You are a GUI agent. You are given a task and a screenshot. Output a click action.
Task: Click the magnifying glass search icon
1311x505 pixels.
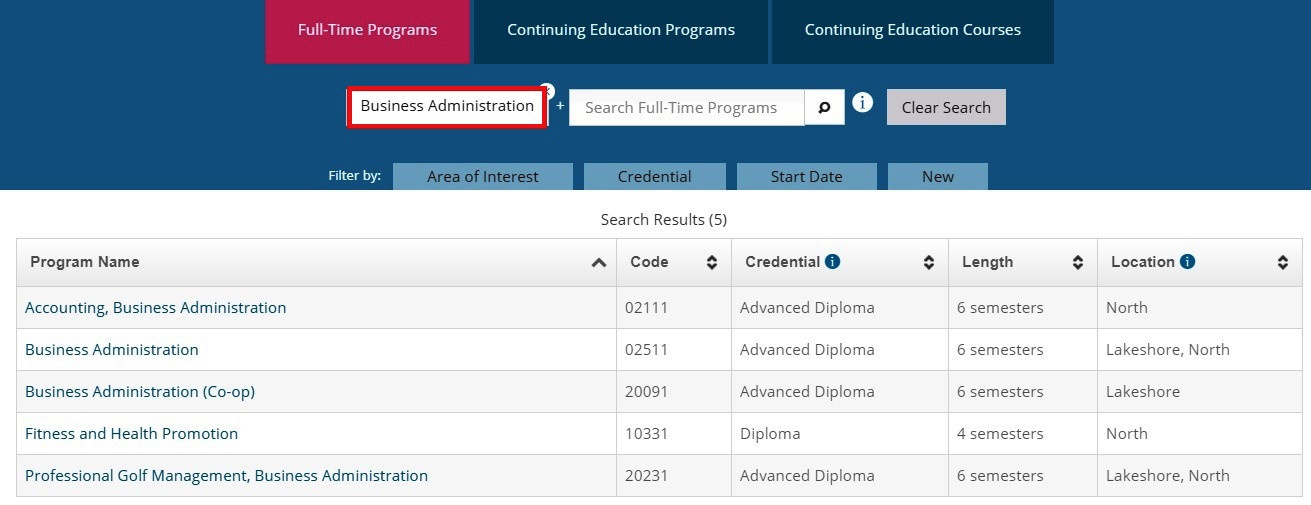pos(825,108)
